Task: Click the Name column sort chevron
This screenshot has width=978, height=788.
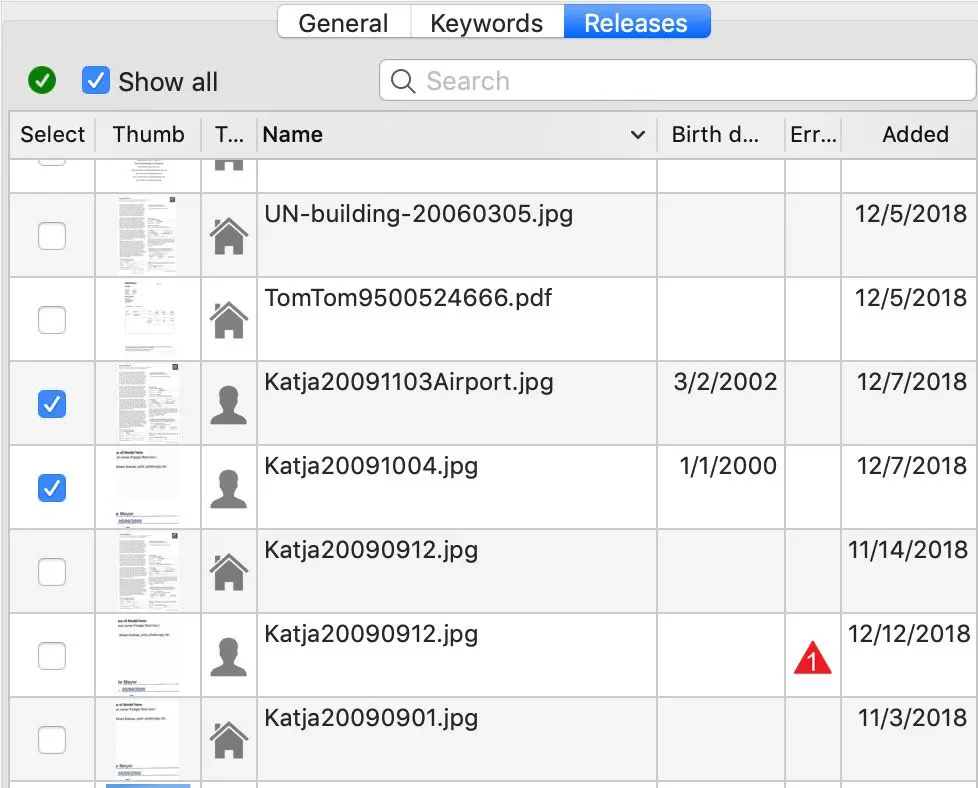Action: tap(637, 135)
